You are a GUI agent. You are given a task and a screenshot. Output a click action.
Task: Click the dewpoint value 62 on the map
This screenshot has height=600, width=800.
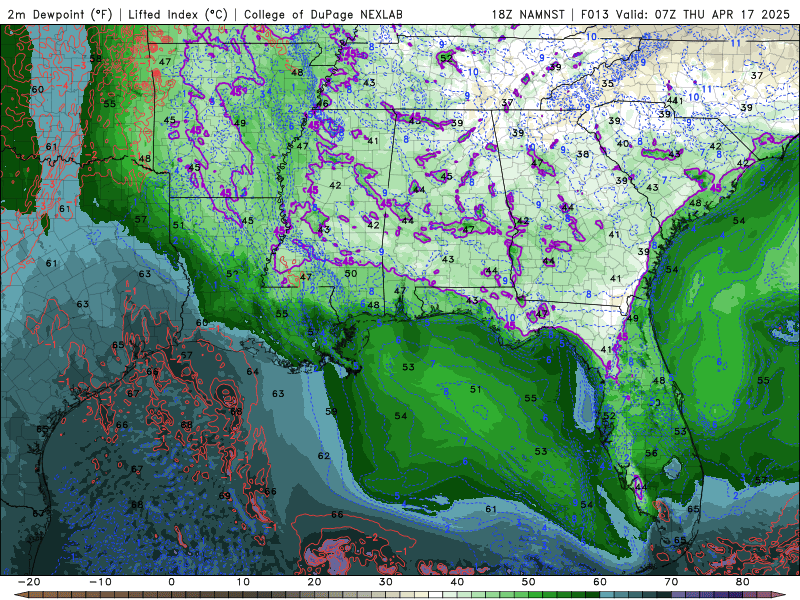coord(324,456)
